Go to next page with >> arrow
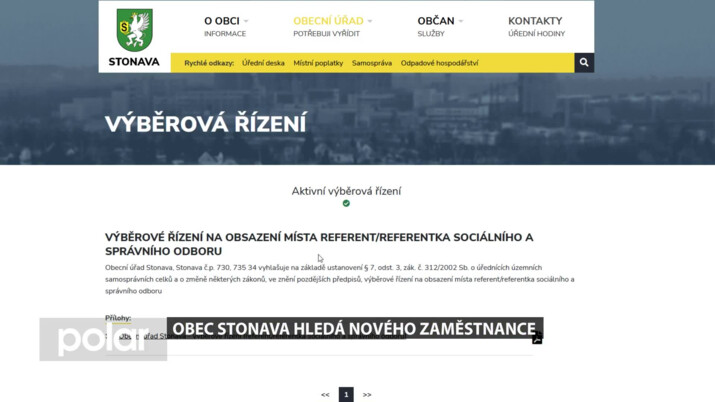Image resolution: width=715 pixels, height=402 pixels. point(367,395)
